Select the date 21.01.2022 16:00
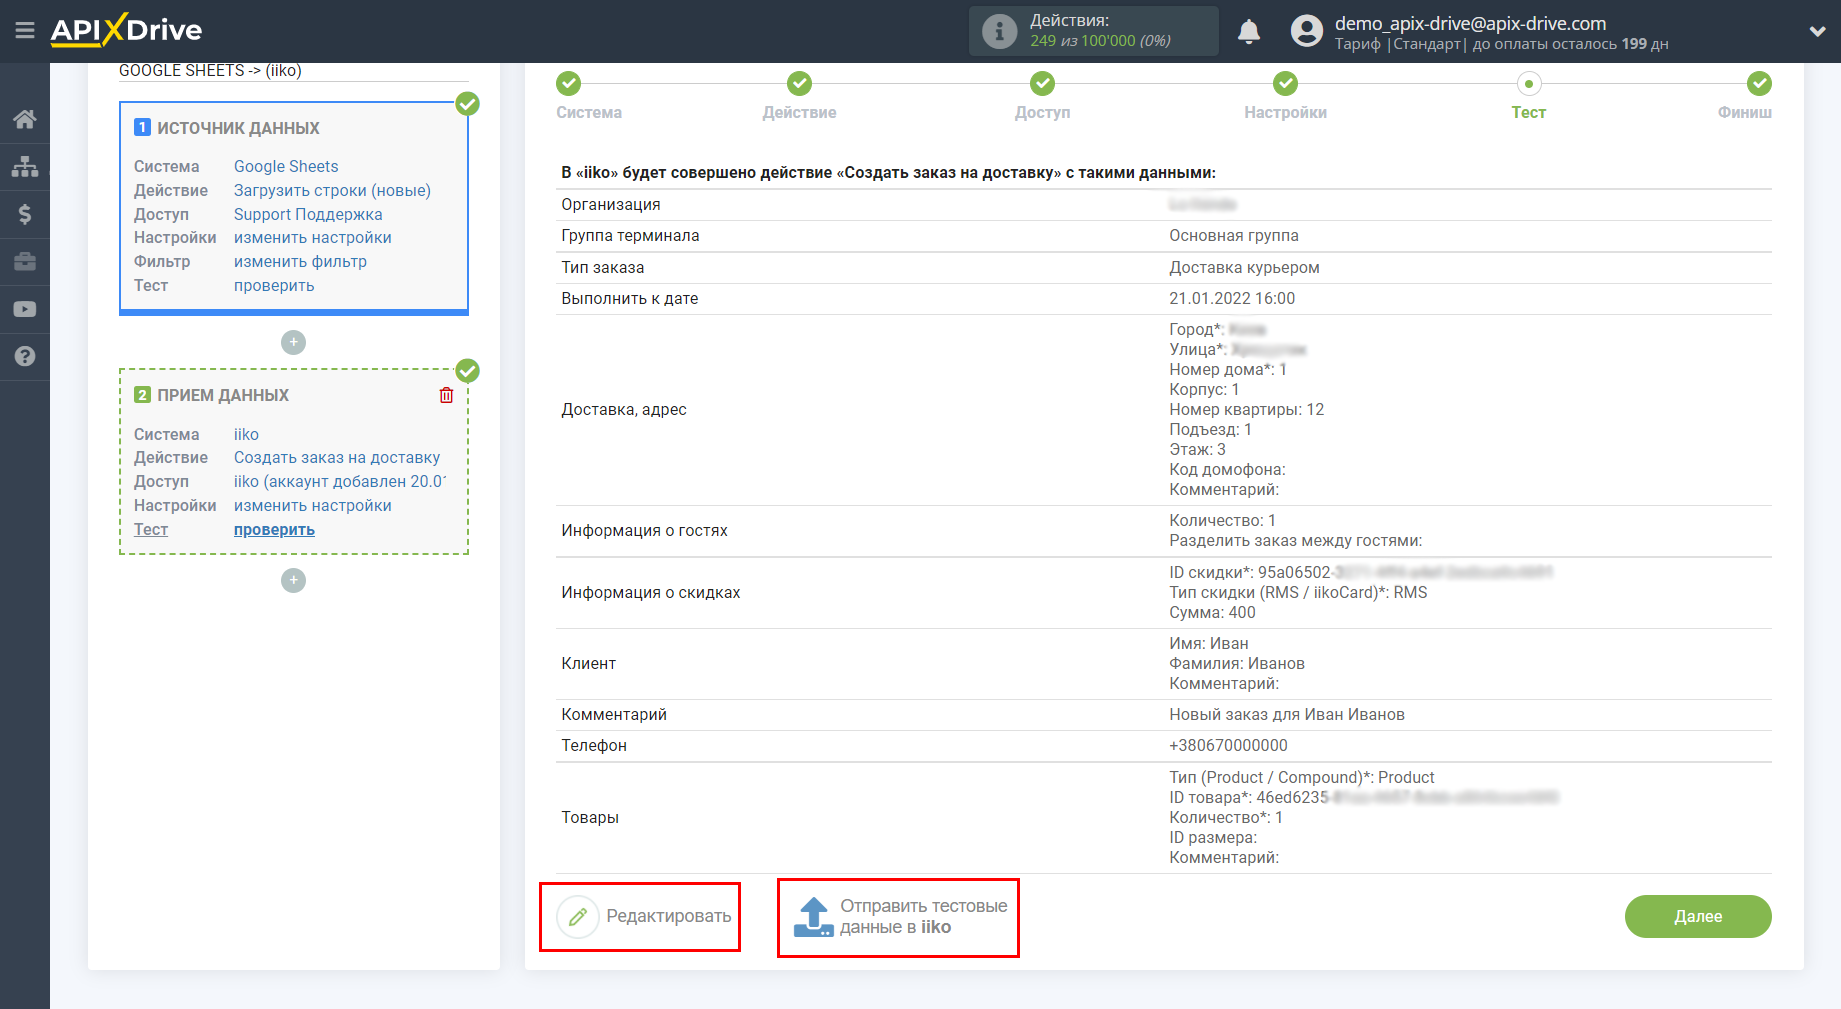The image size is (1841, 1009). tap(1232, 299)
